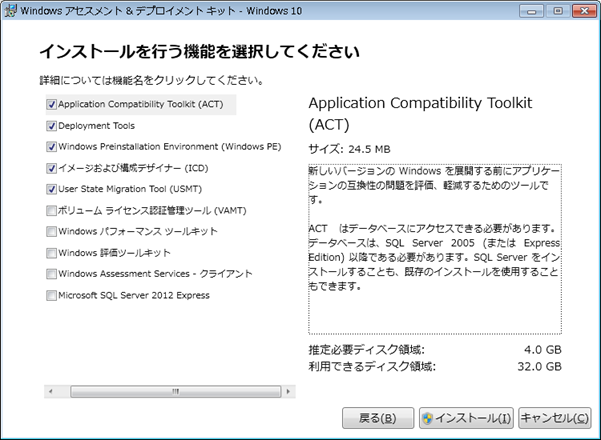Select the Deployment Tools feature name
Image resolution: width=601 pixels, height=440 pixels.
point(97,126)
